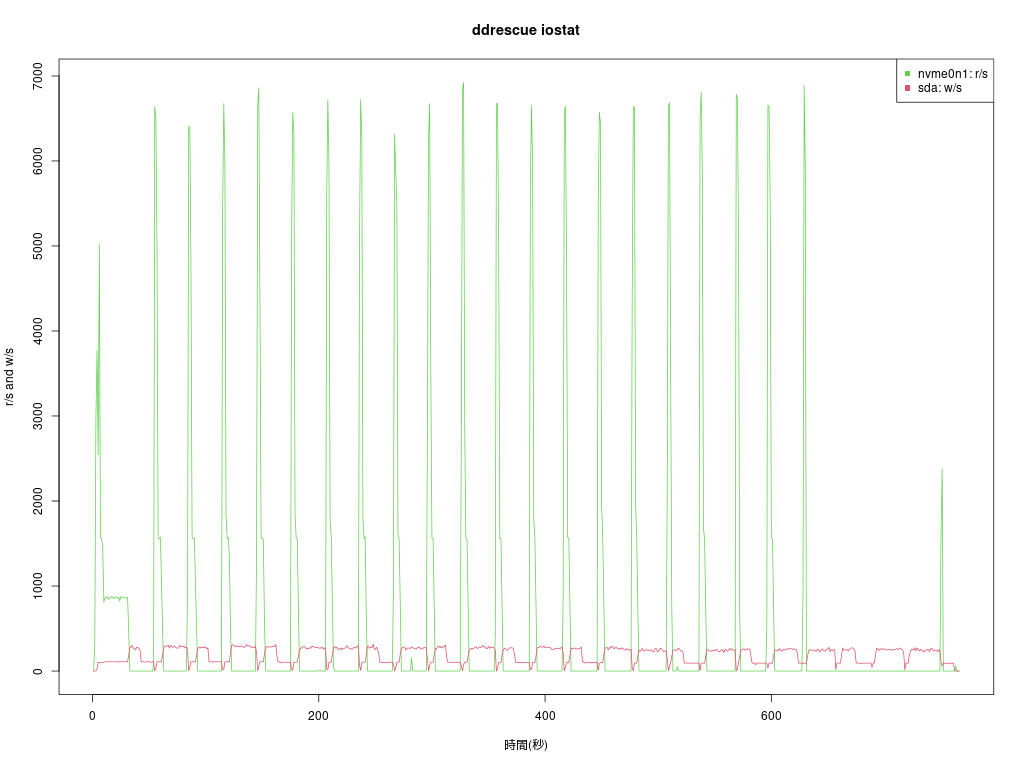Click the y-axis tick label 6000

[38, 161]
